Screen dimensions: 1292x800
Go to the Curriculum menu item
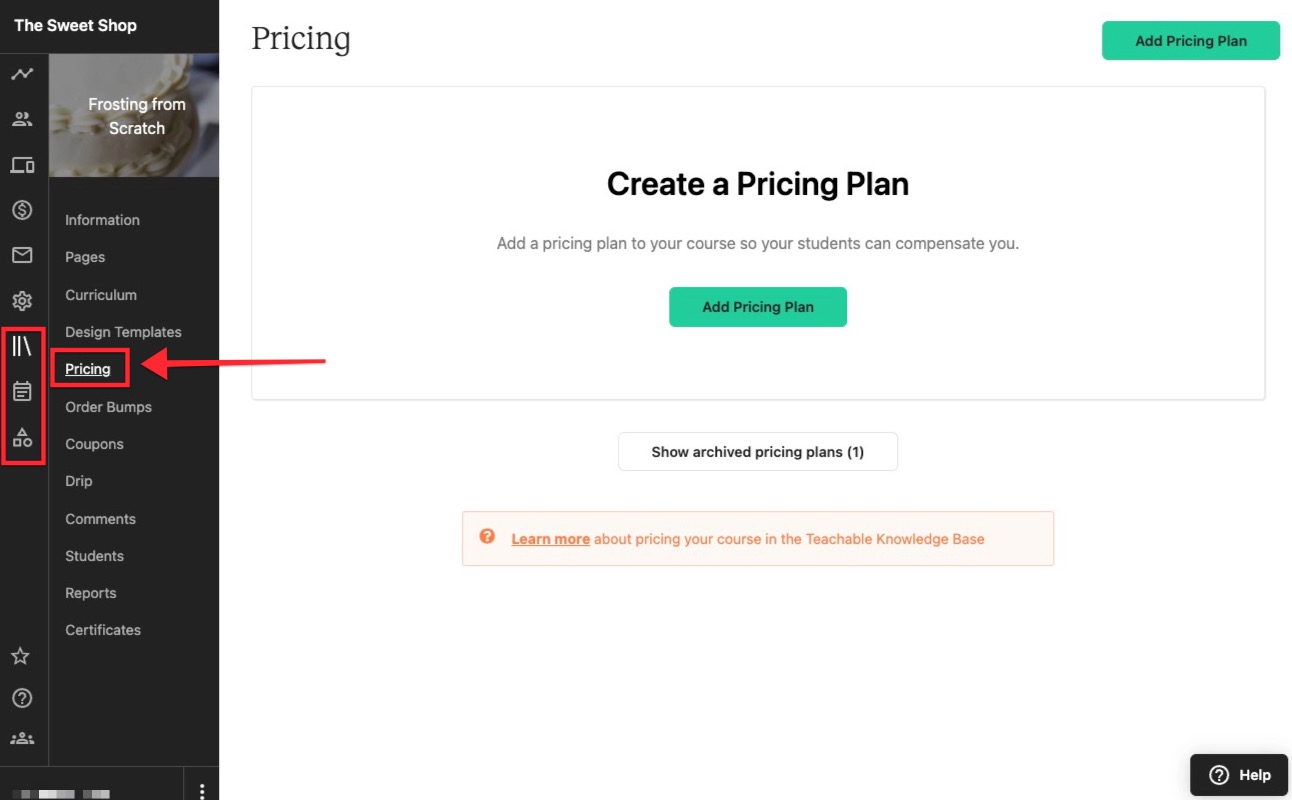pos(101,295)
